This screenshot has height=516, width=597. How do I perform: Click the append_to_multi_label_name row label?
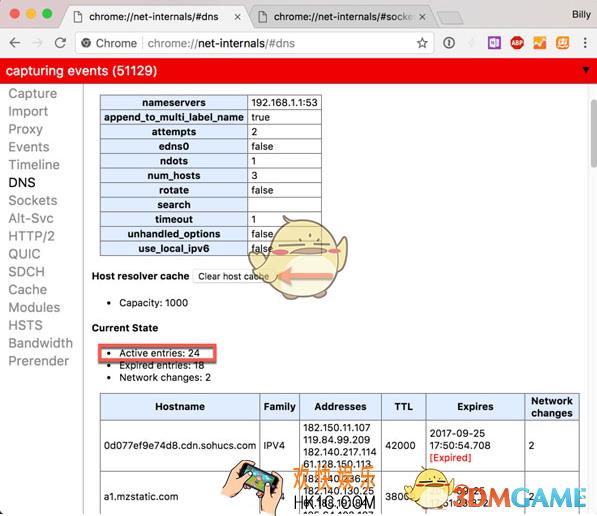174,117
